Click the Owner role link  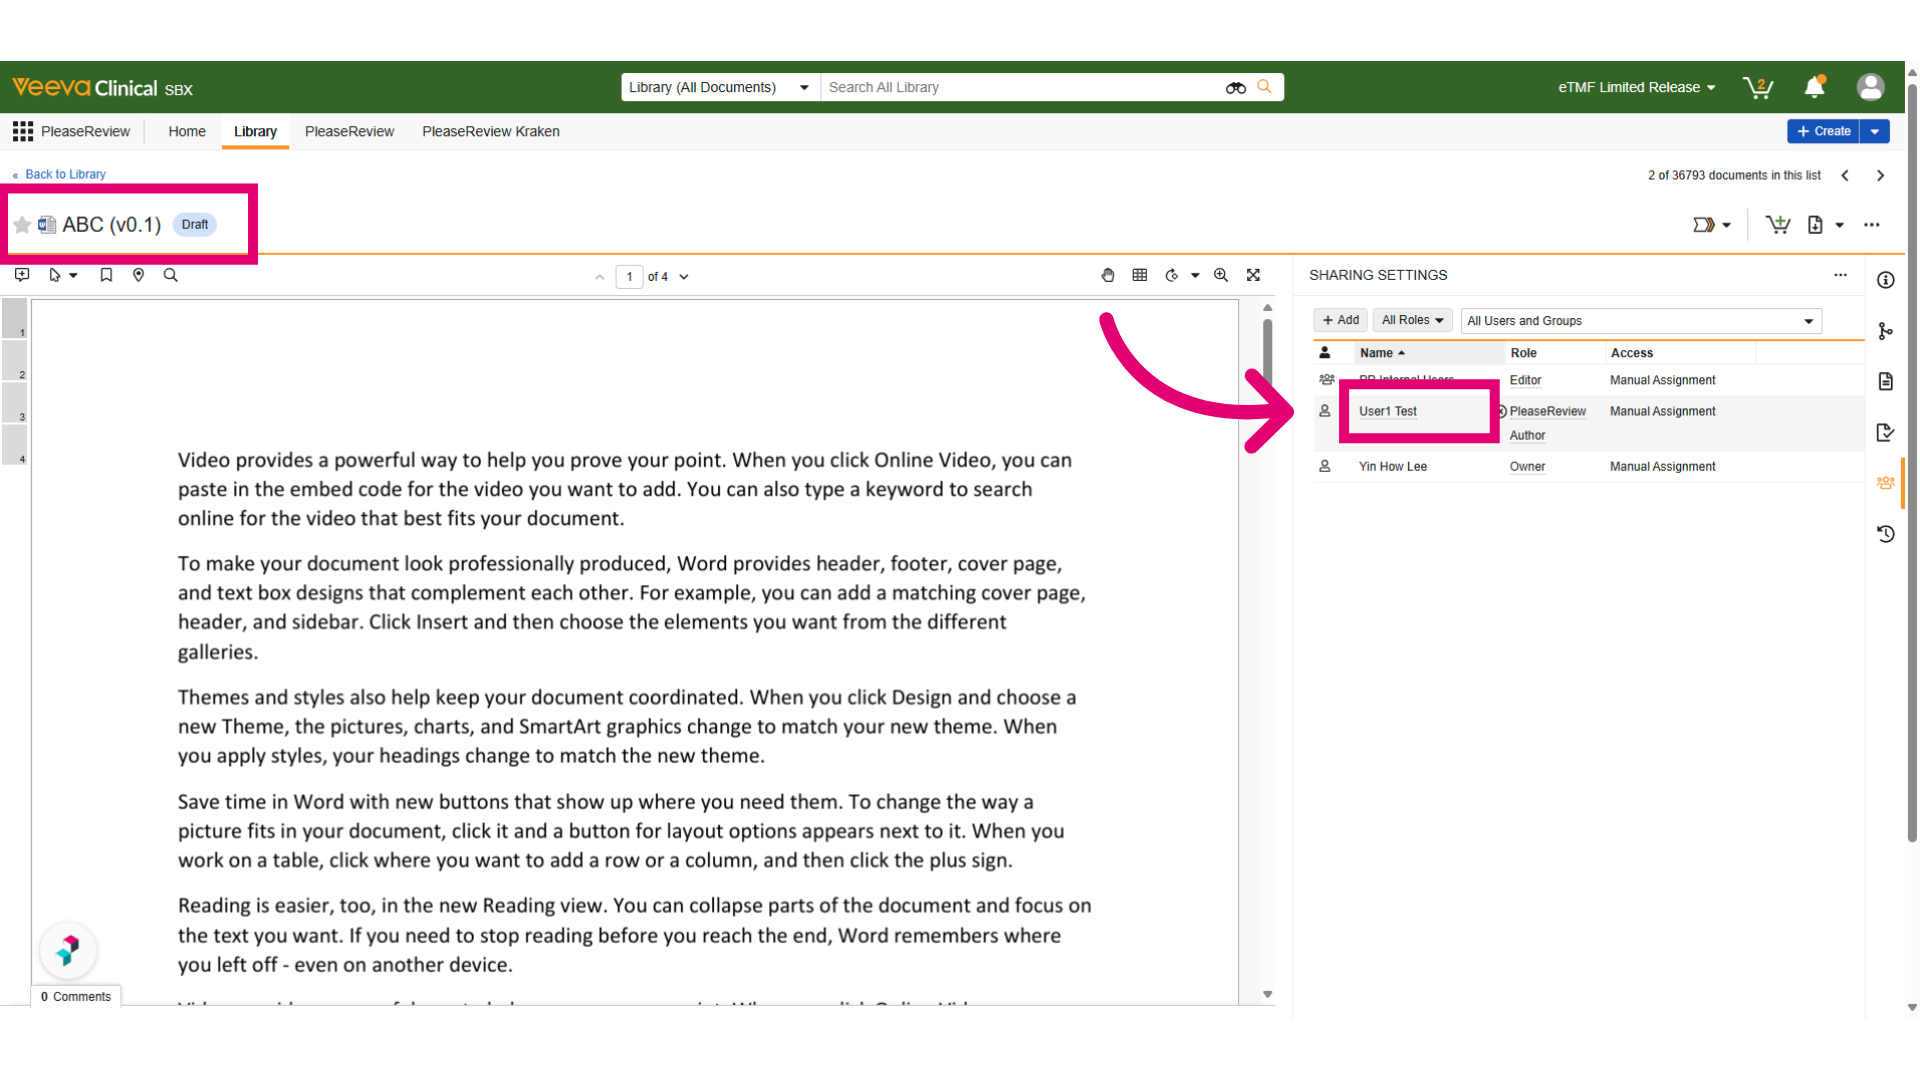[x=1527, y=466]
